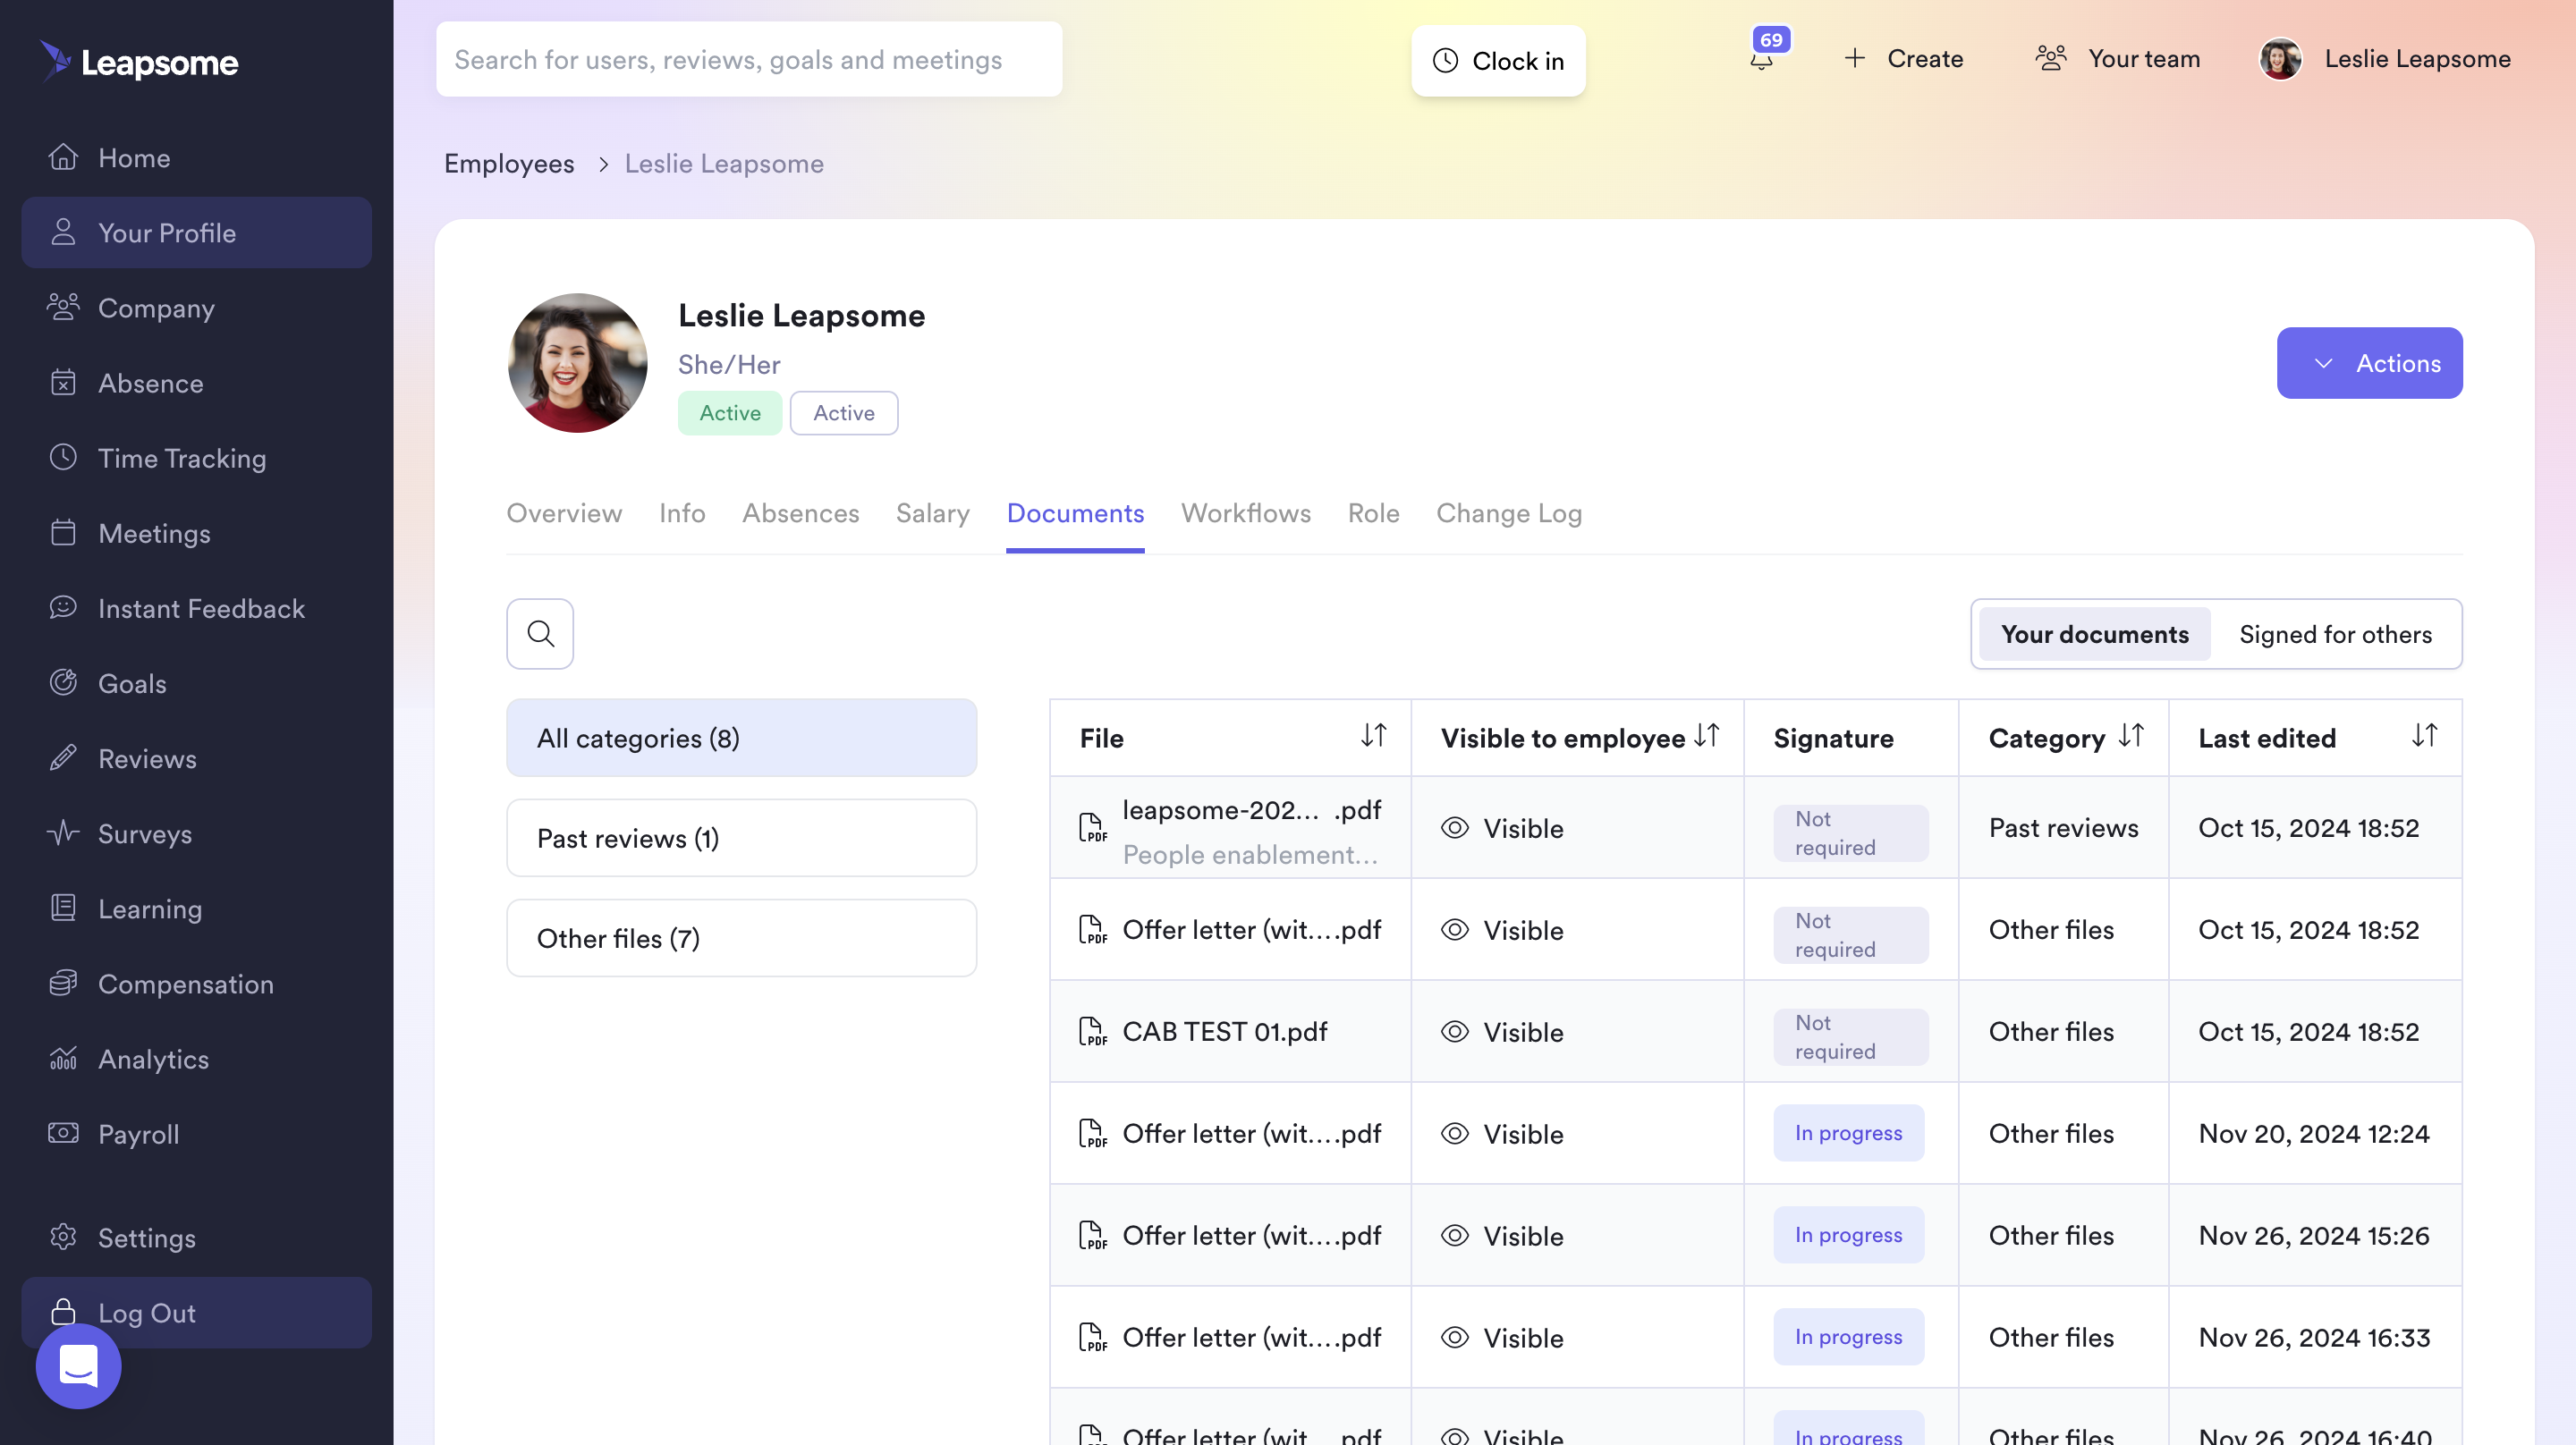This screenshot has height=1445, width=2576.
Task: Switch to the Overview tab
Action: [564, 513]
